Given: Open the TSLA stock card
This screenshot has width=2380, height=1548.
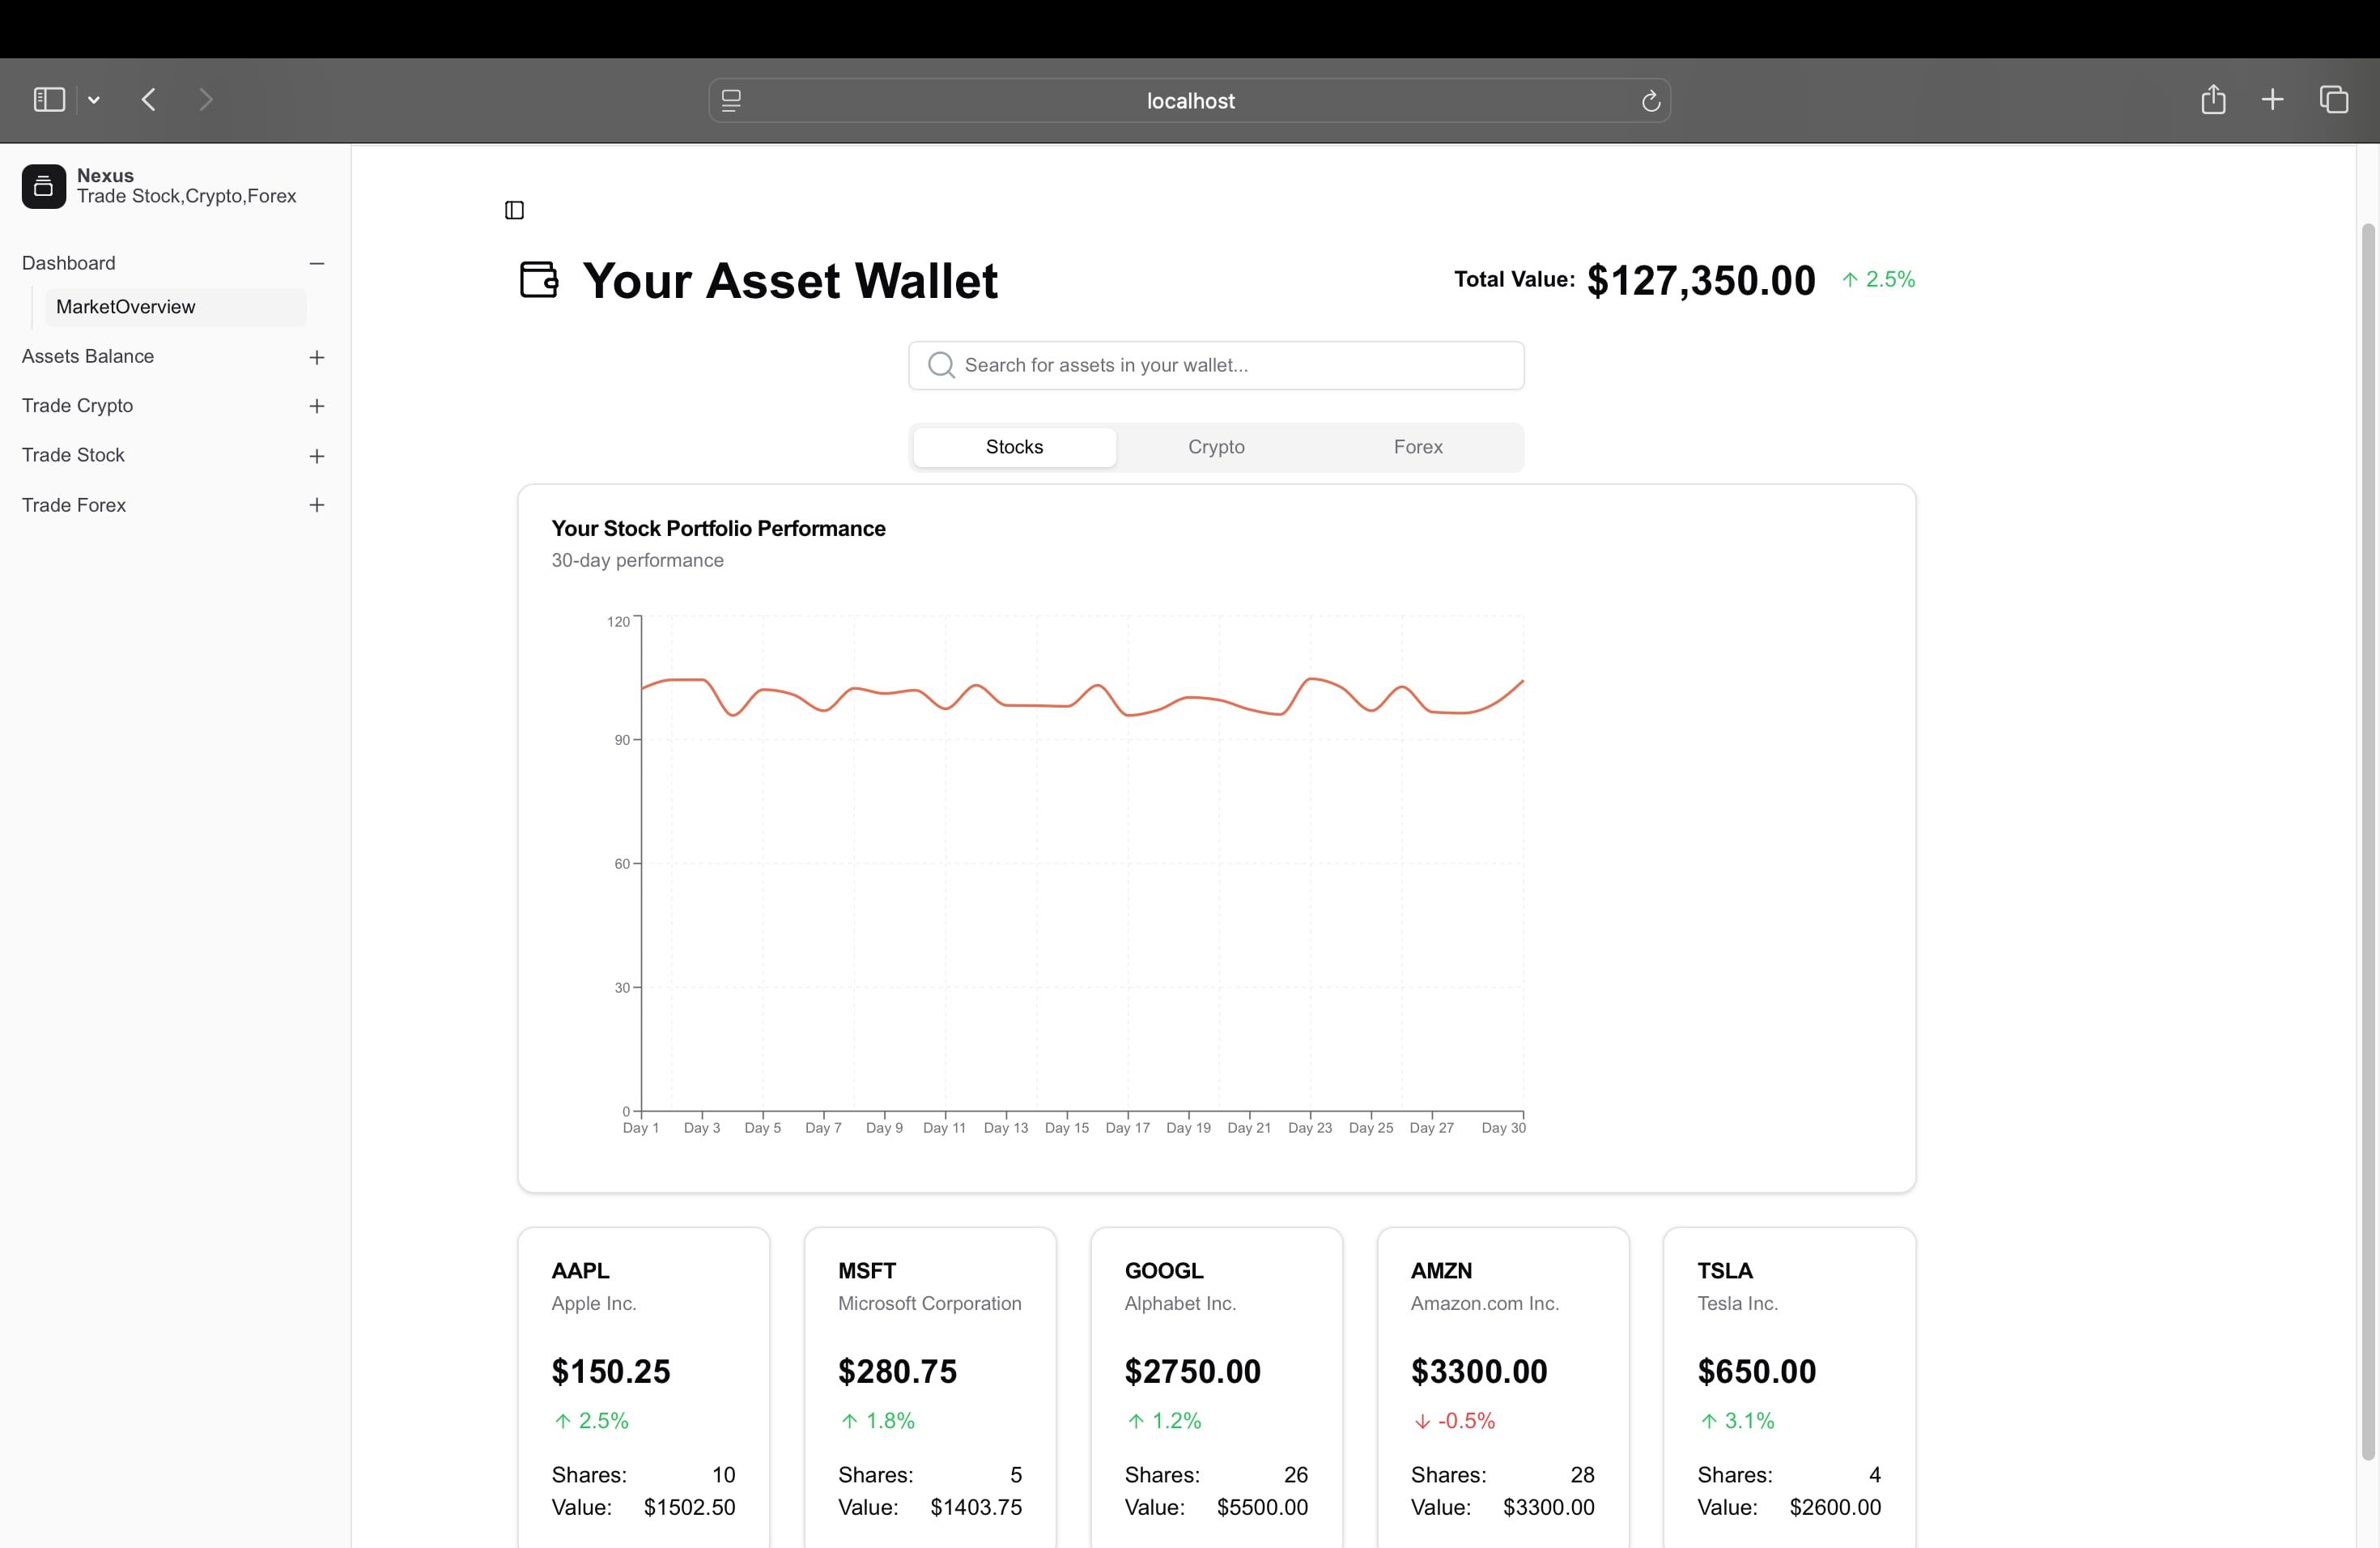Looking at the screenshot, I should (1789, 1388).
